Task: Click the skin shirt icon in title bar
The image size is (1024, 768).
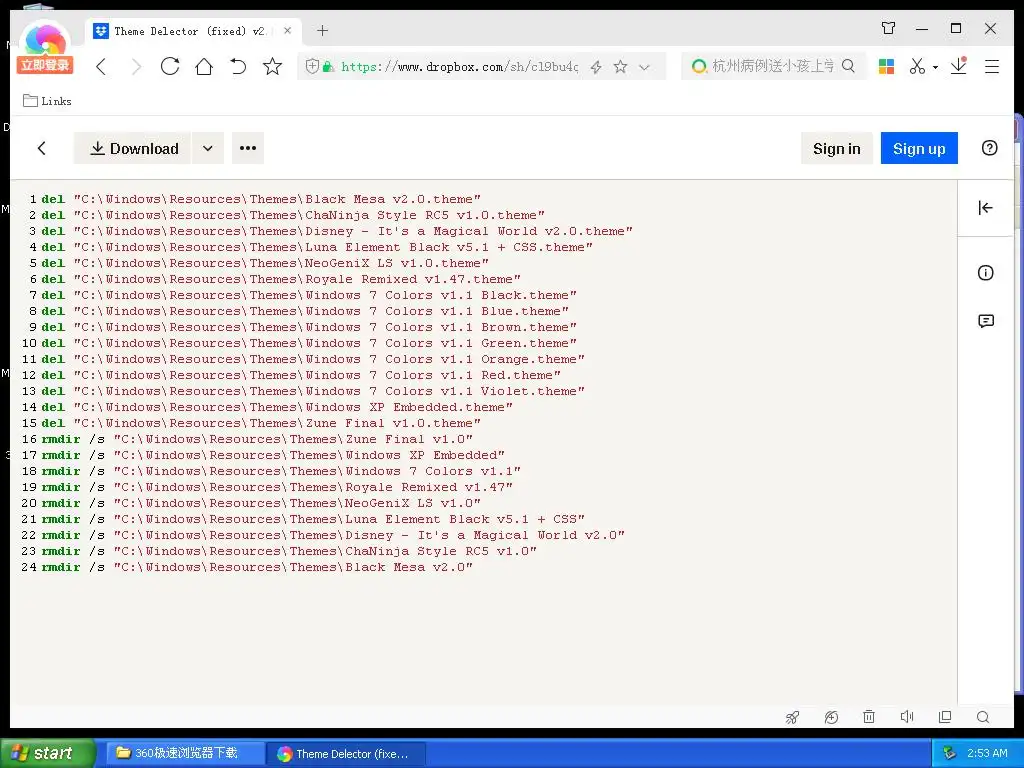Action: pyautogui.click(x=888, y=28)
